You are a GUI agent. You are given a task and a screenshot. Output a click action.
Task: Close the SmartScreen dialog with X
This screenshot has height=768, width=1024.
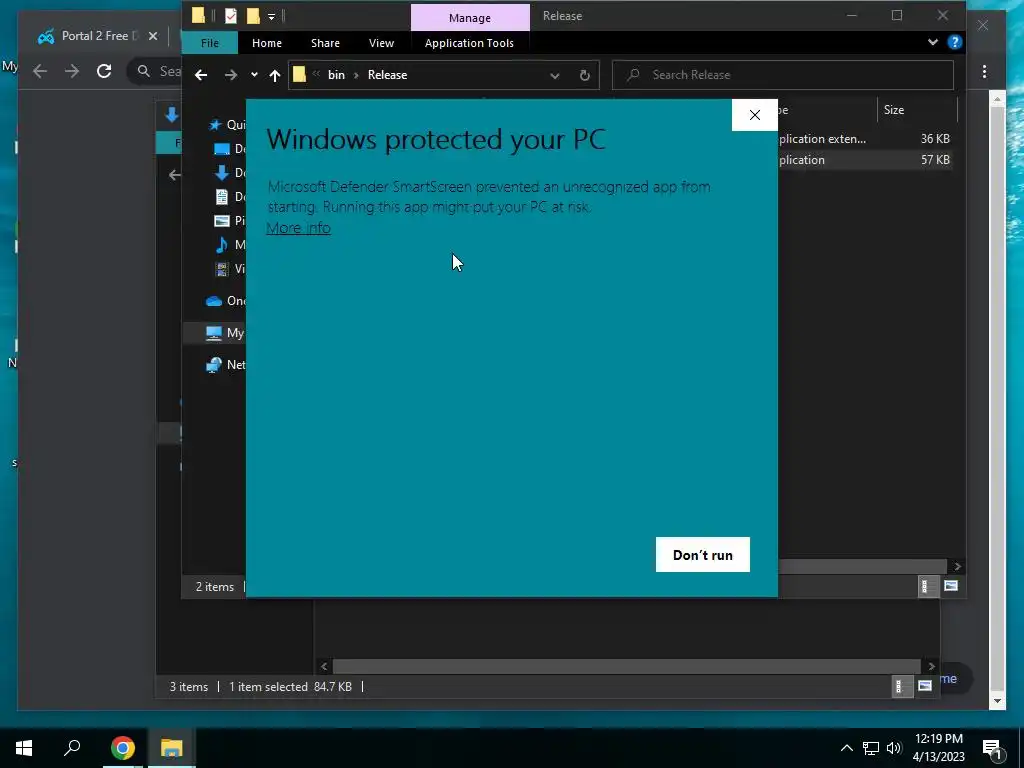pos(754,115)
